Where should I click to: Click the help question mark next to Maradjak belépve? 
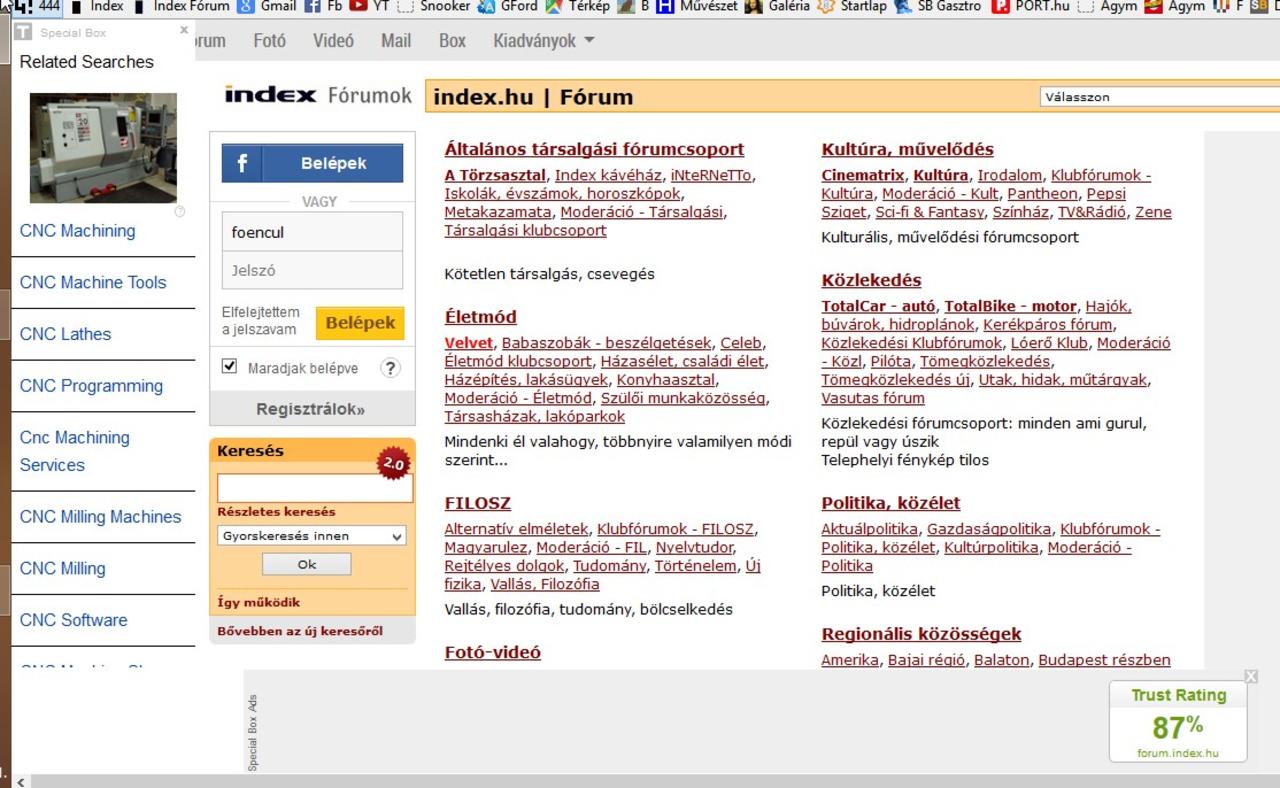click(x=390, y=367)
